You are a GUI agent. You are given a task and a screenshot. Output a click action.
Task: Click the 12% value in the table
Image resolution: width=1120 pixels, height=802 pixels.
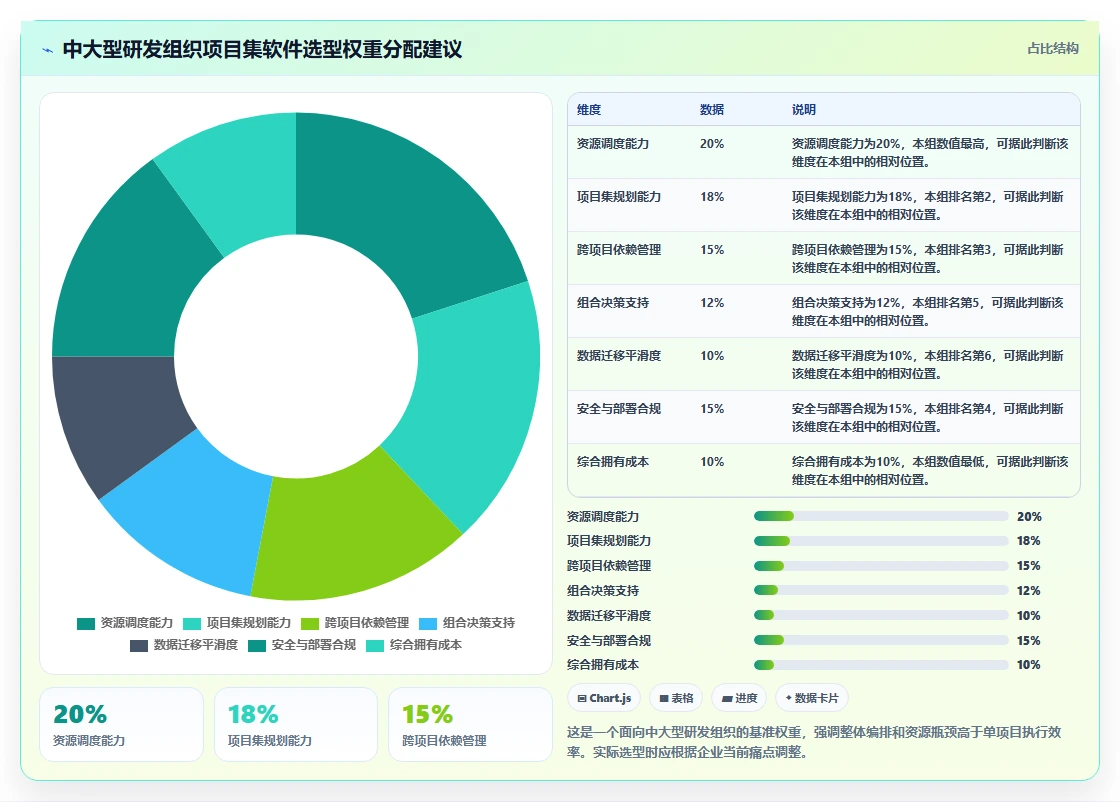(x=712, y=303)
